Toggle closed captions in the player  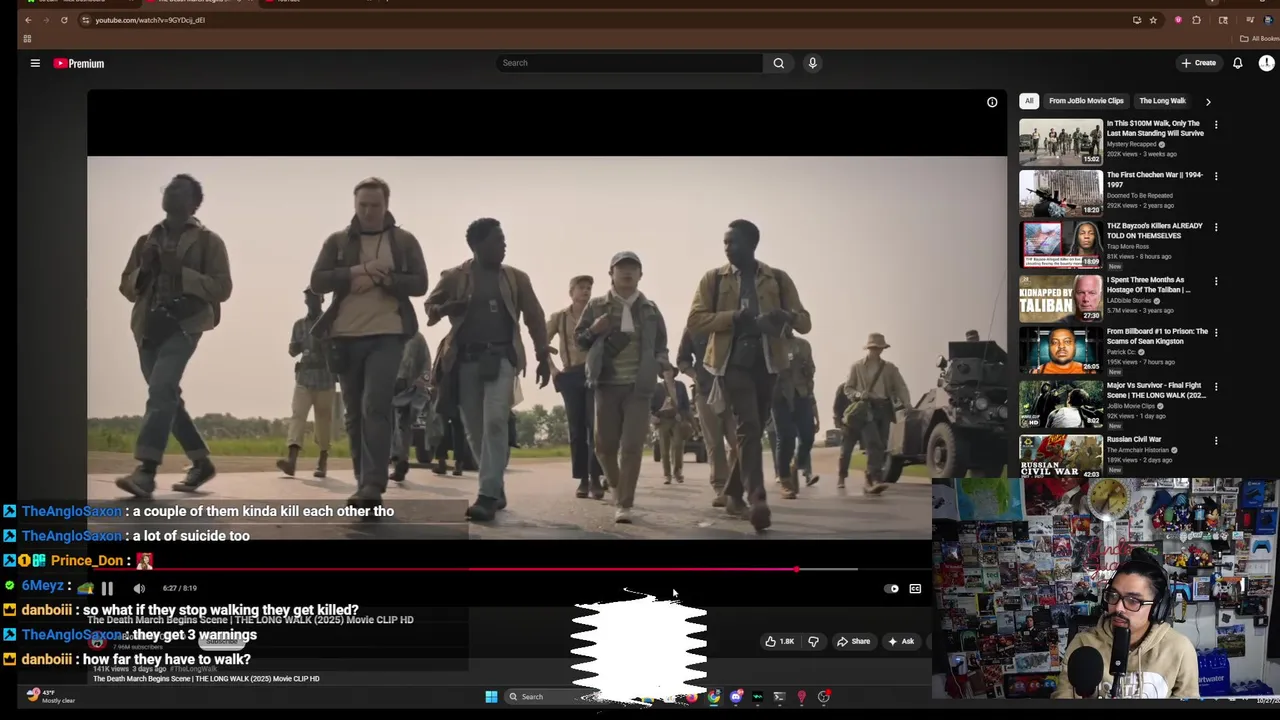tap(915, 589)
